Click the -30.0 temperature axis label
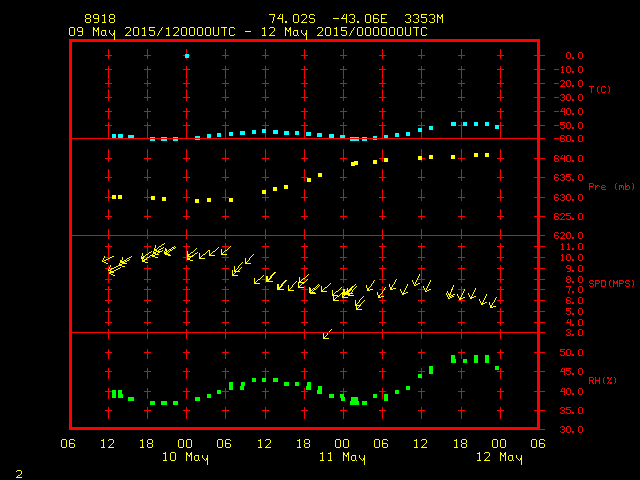640x480 pixels. coord(569,98)
